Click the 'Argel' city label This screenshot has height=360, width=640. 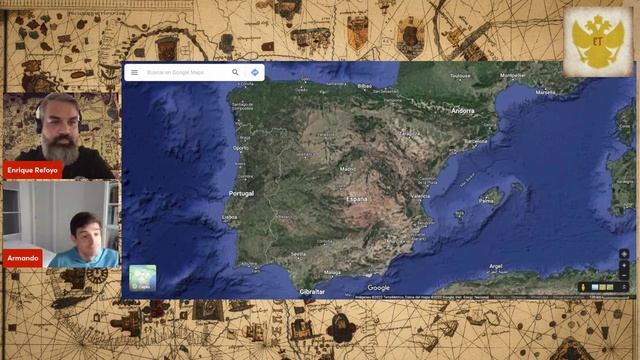click(x=496, y=266)
